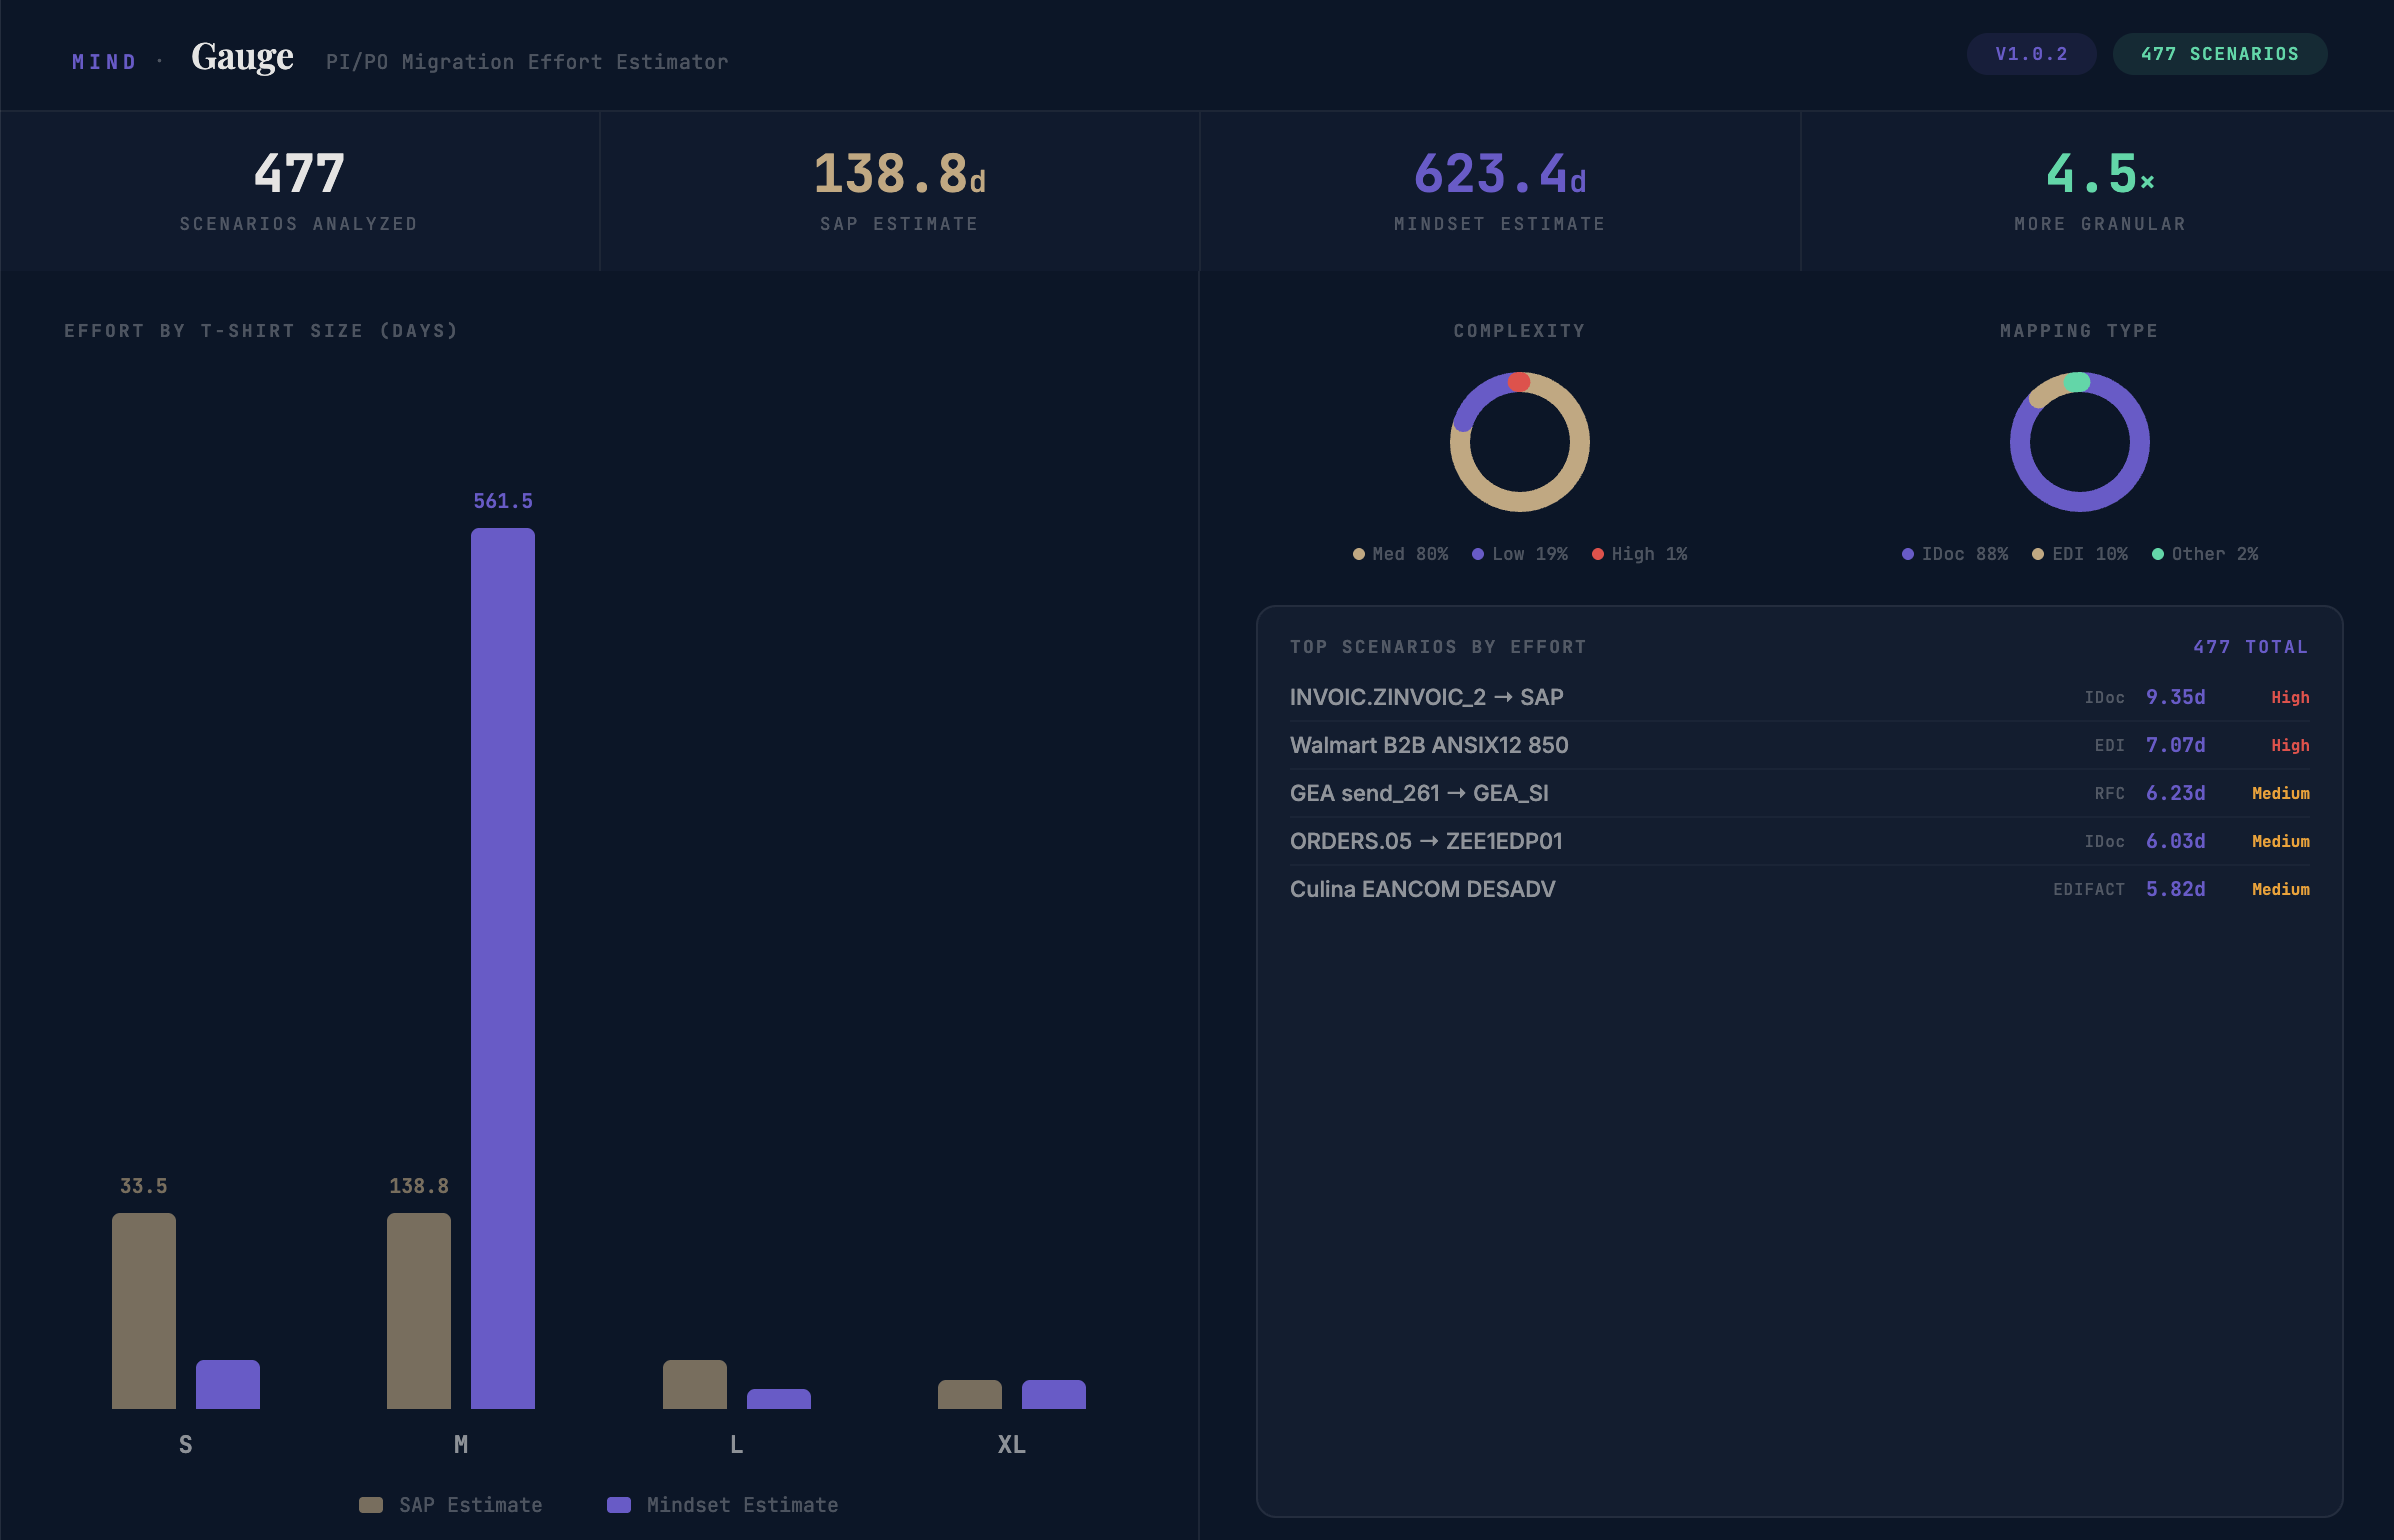Click the V1.0.2 version badge

click(x=2030, y=54)
